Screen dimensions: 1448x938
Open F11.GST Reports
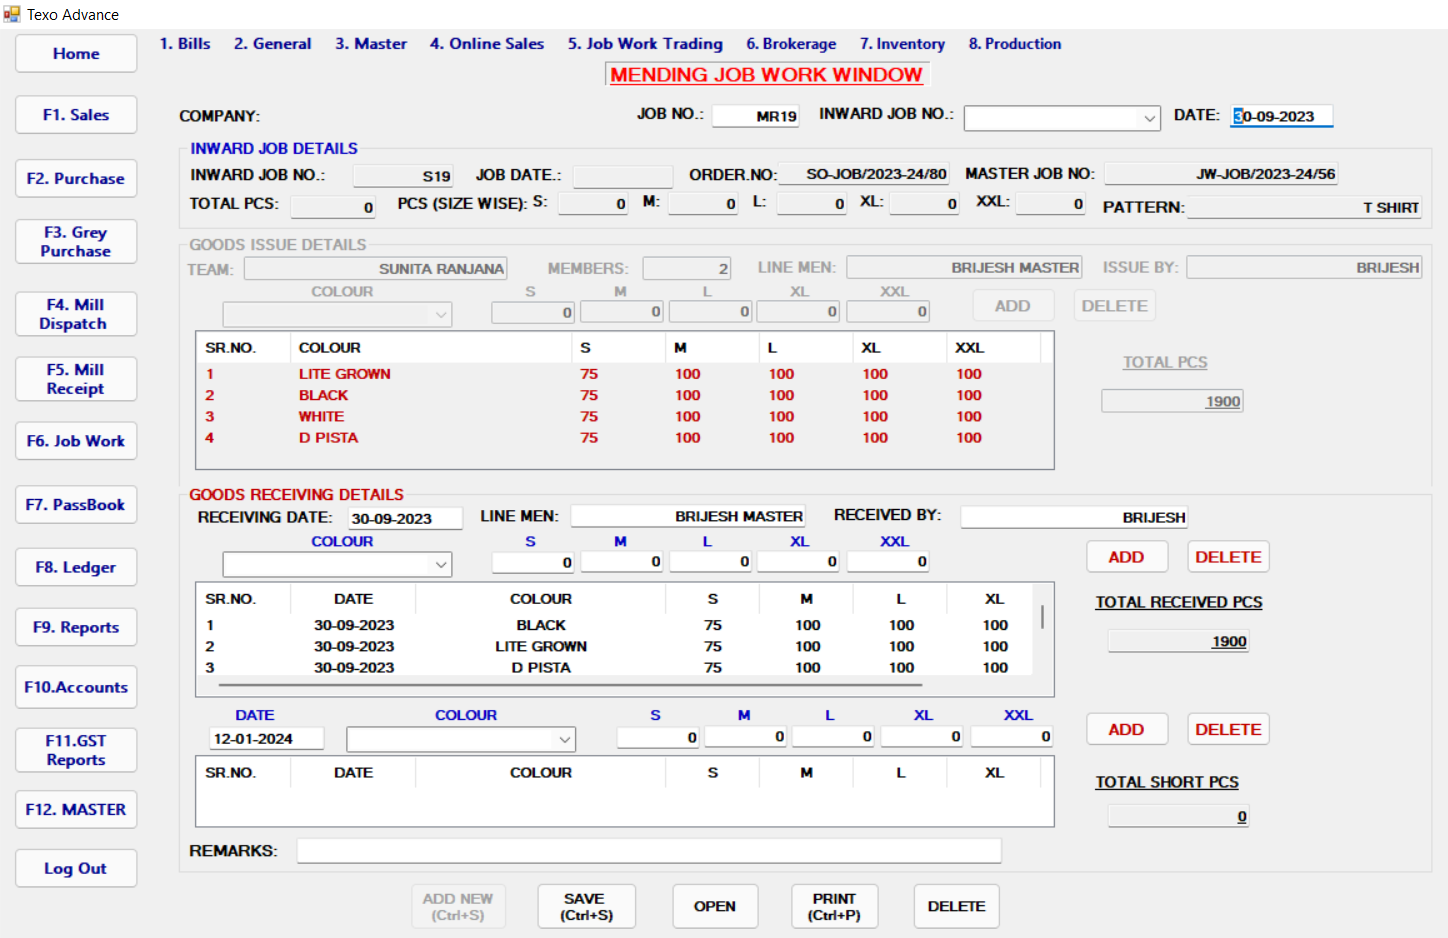76,750
